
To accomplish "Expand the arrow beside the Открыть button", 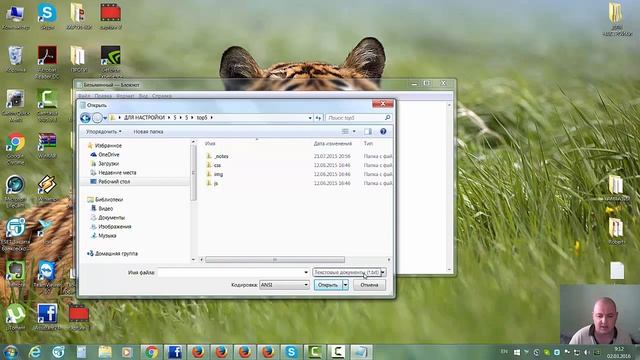I will coord(346,285).
